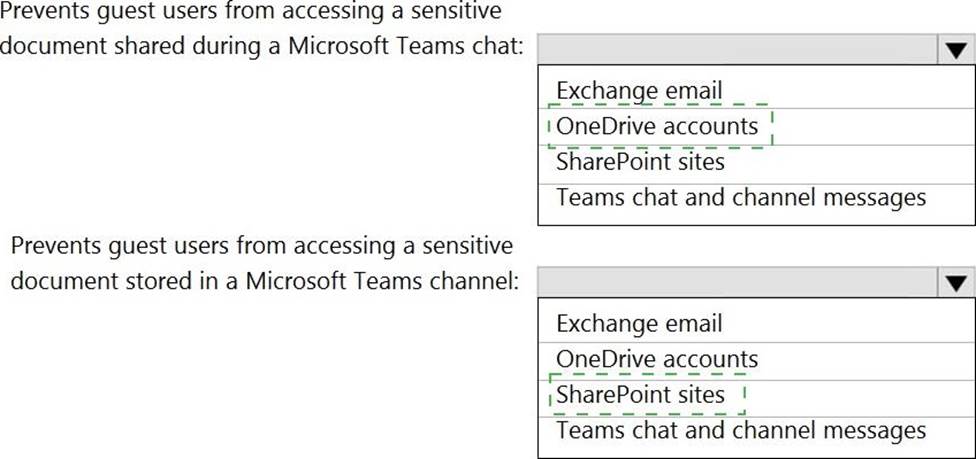This screenshot has width=976, height=459.
Task: Select 'Teams chat and channel messages' for the channel question
Action: (741, 430)
